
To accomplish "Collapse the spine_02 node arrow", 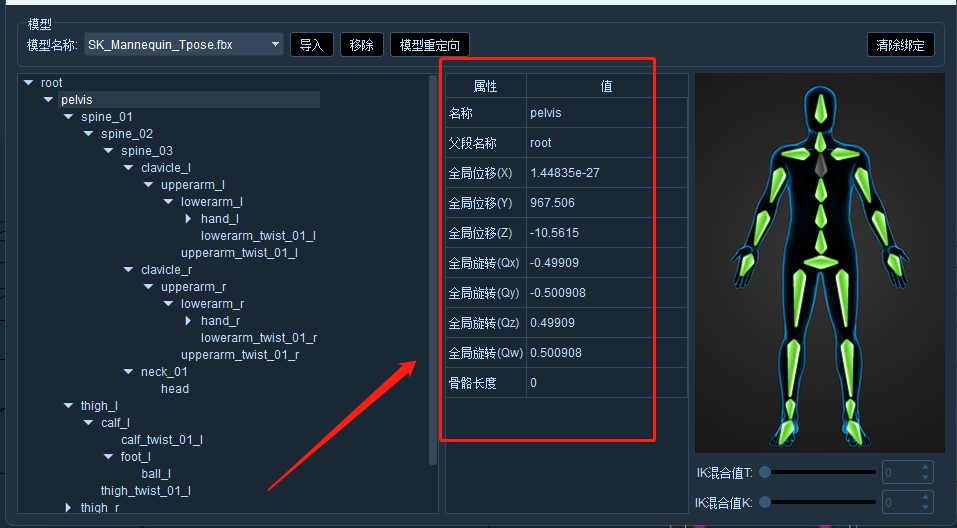I will 89,134.
